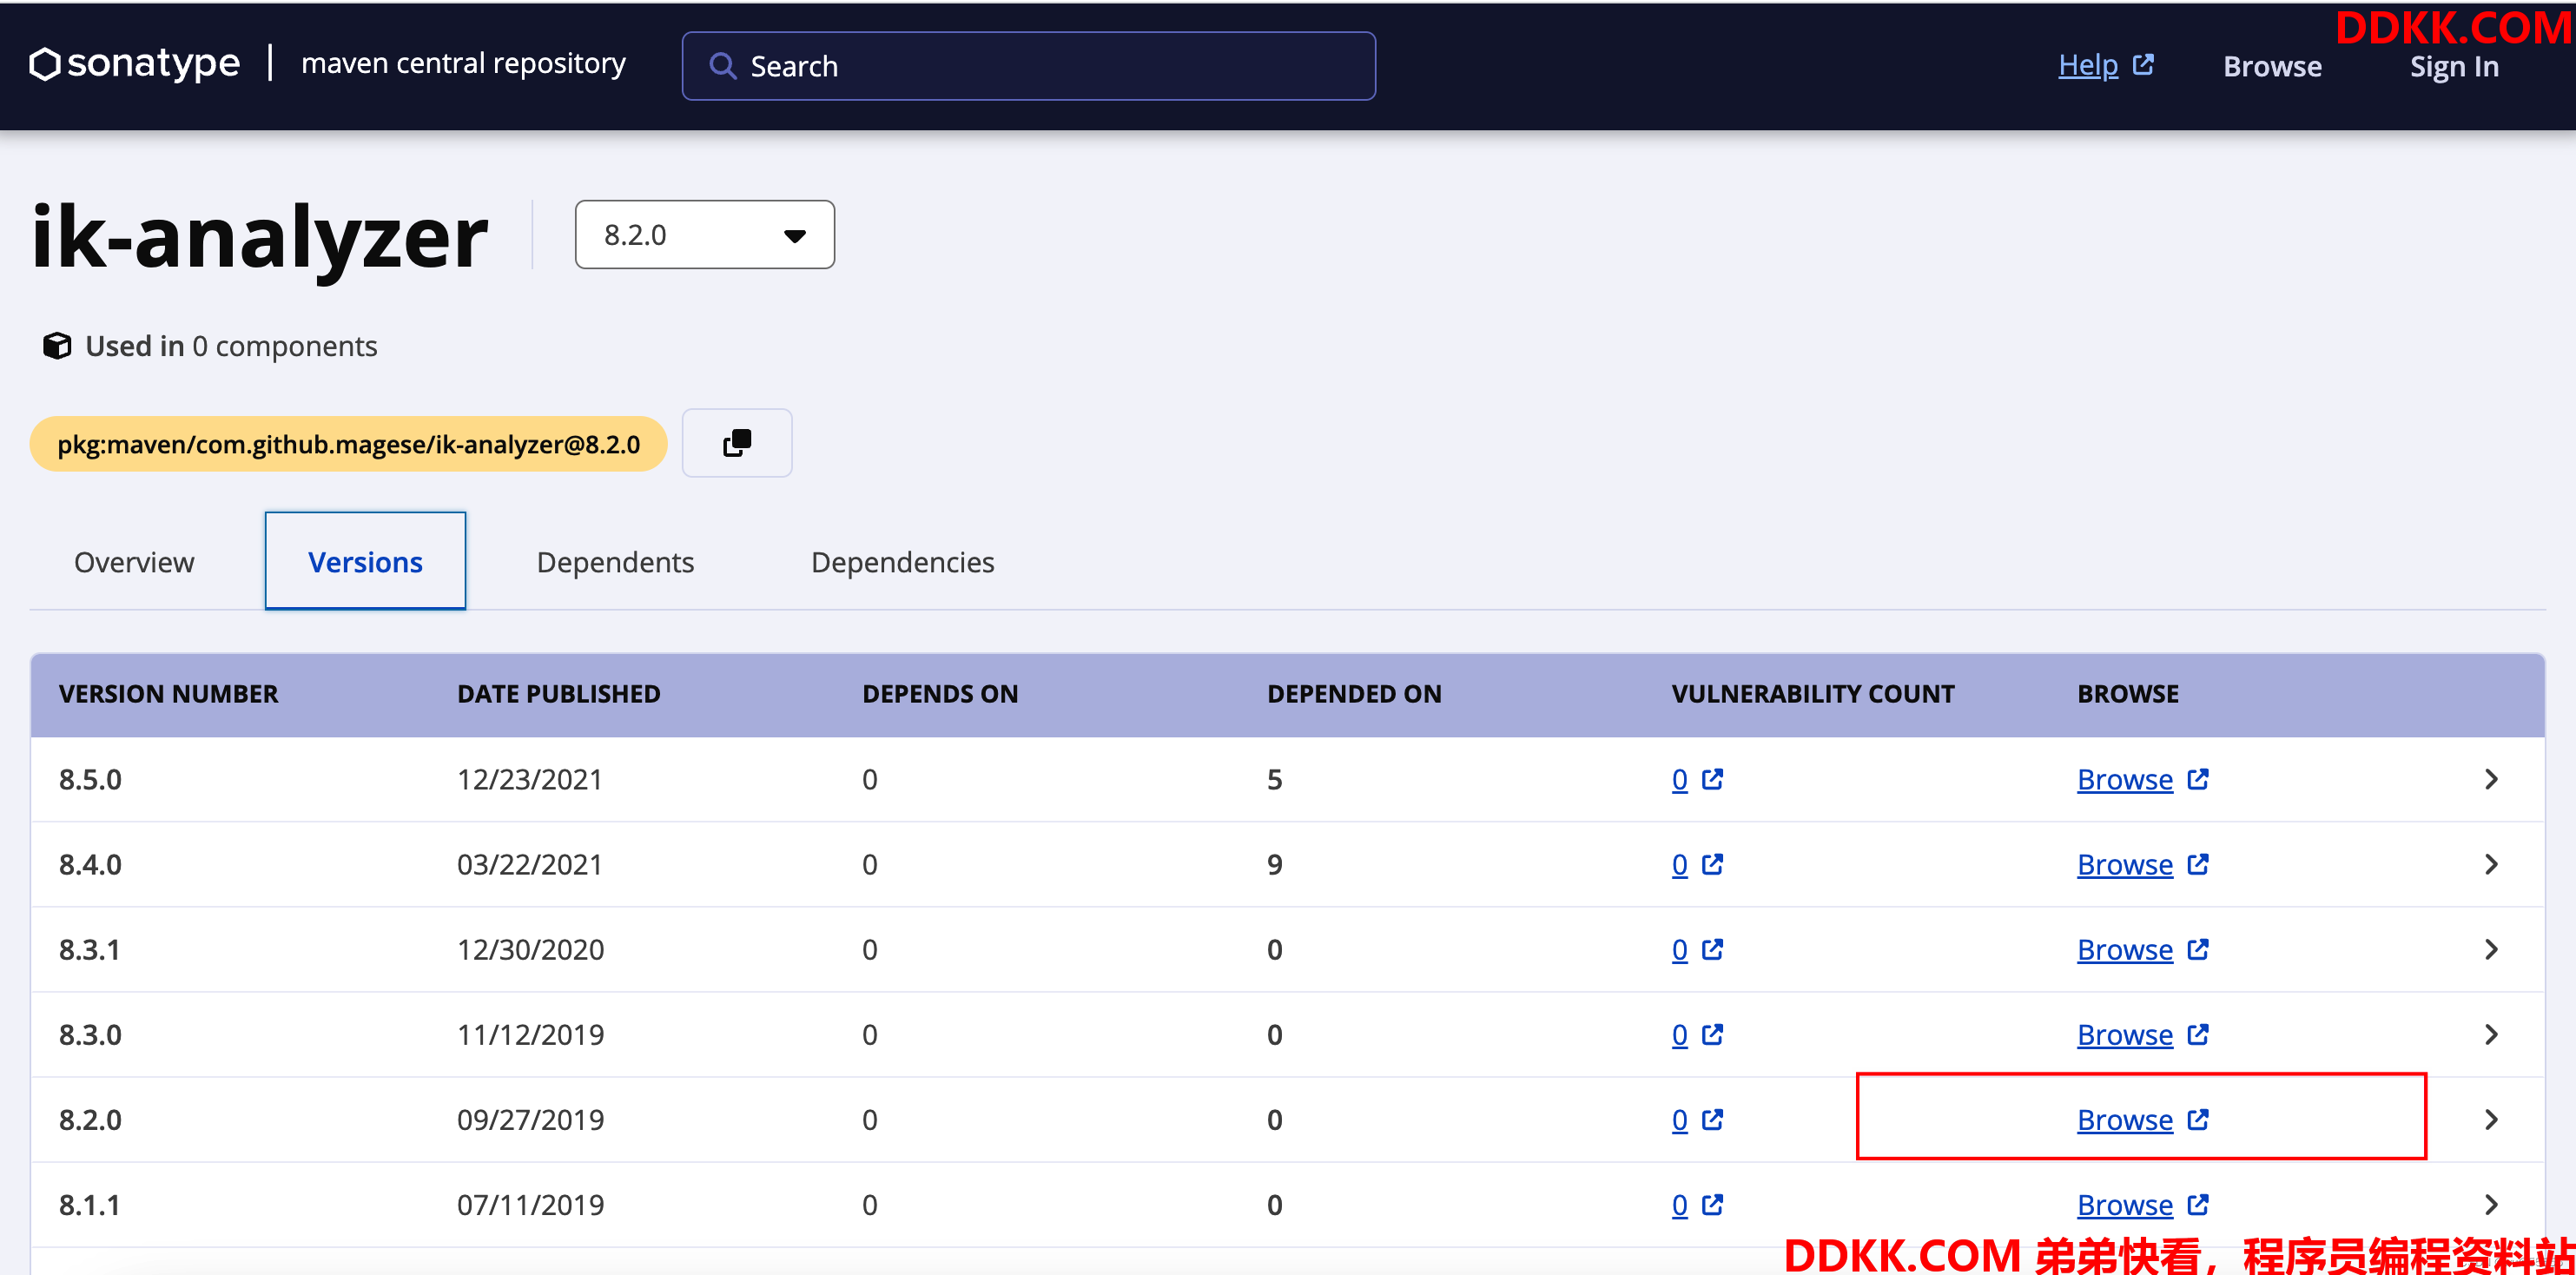Click Browse in the top navigation
The width and height of the screenshot is (2576, 1275).
coord(2272,66)
